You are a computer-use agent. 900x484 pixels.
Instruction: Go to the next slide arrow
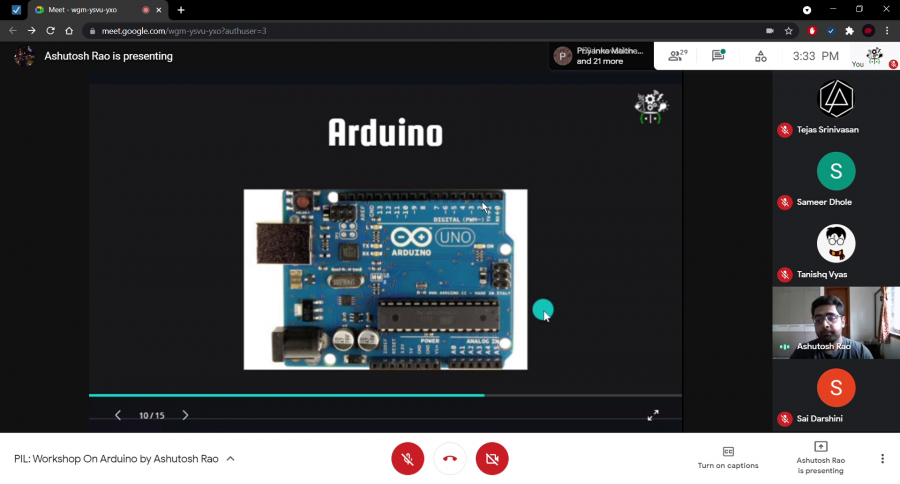[x=185, y=415]
